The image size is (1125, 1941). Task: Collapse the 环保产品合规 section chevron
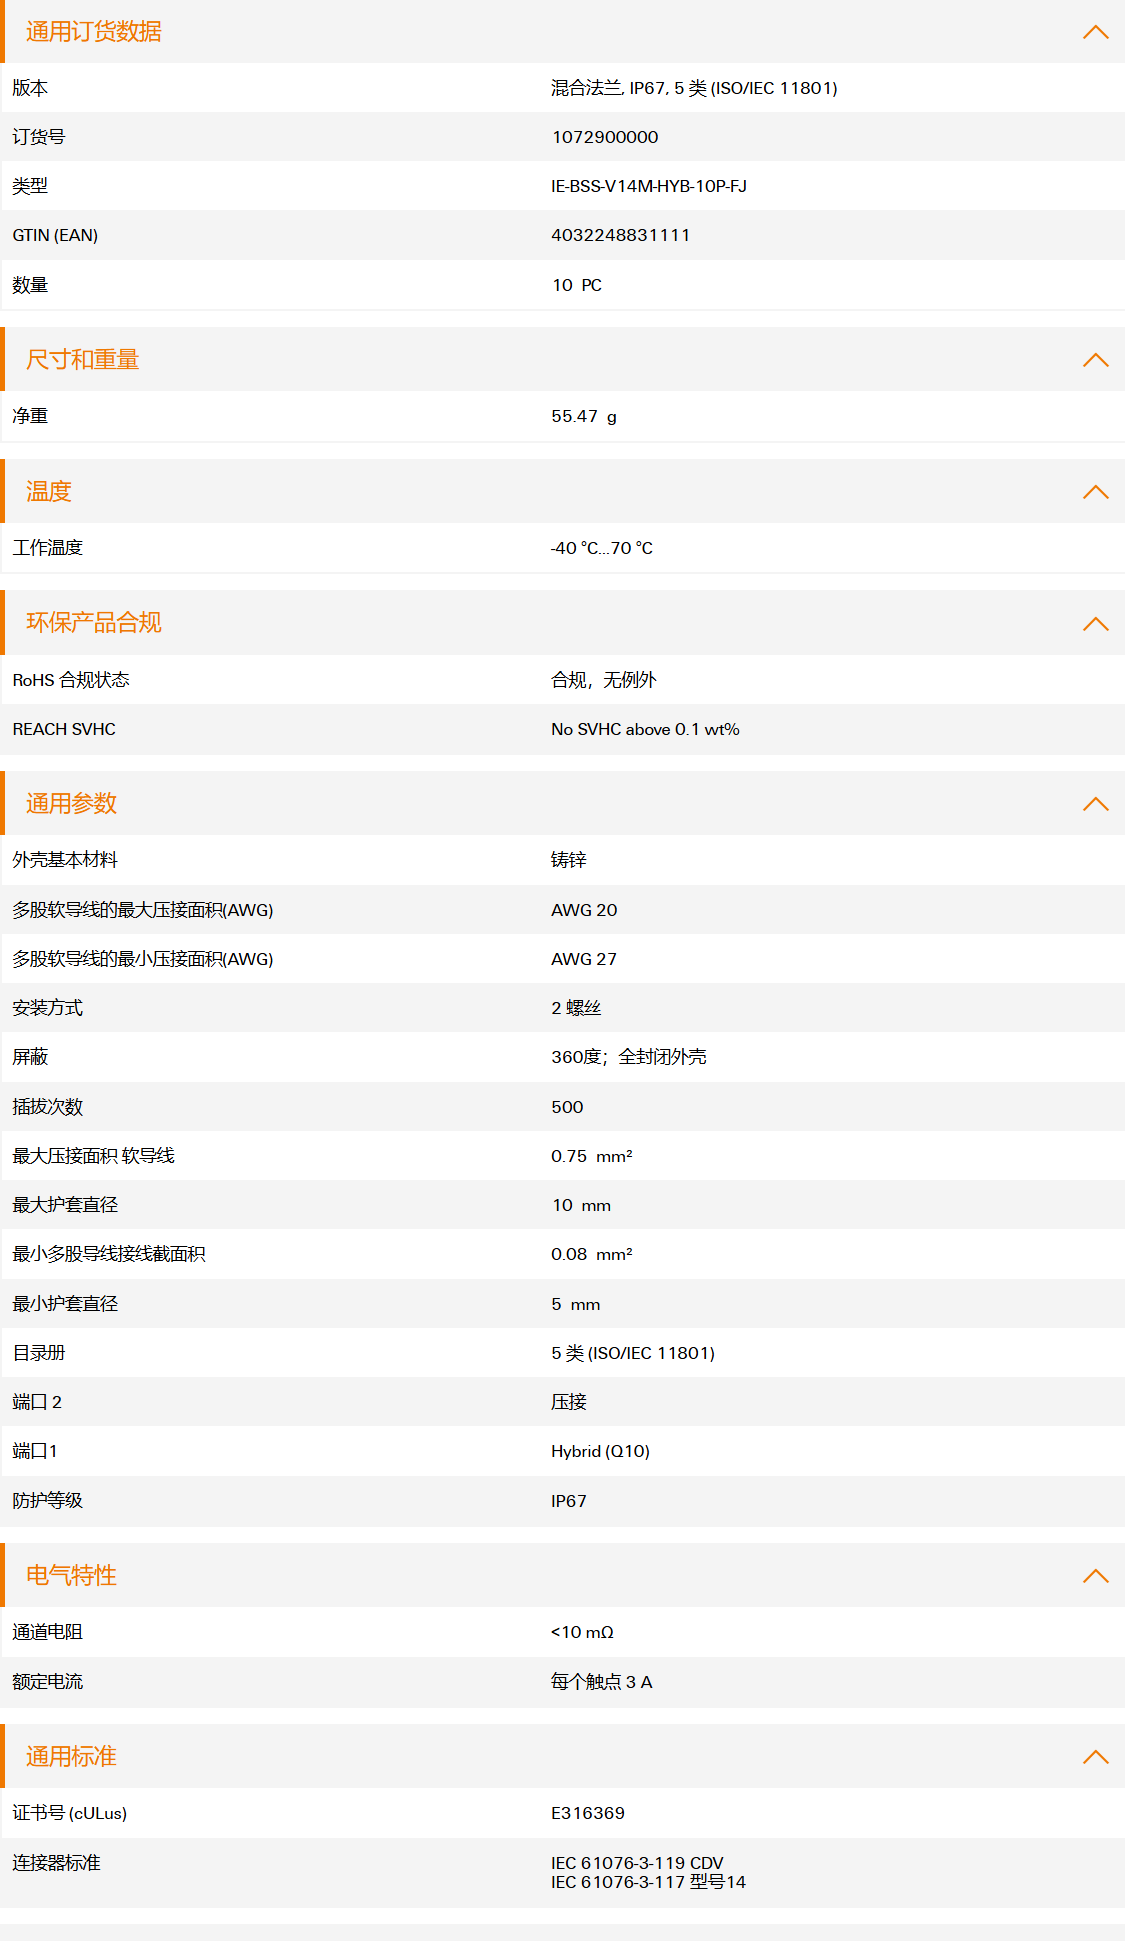(x=1095, y=624)
